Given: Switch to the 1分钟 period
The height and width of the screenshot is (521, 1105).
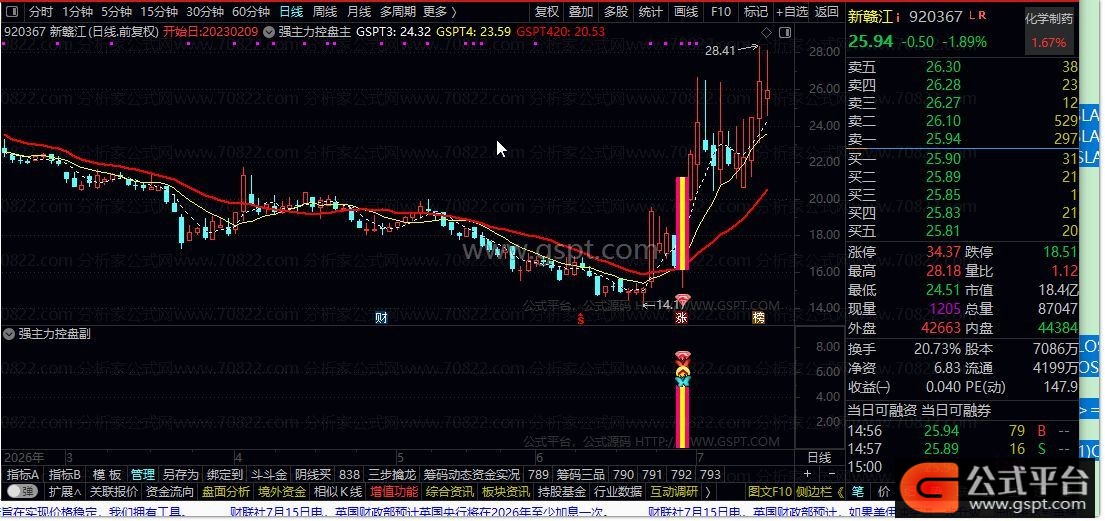Looking at the screenshot, I should point(77,11).
